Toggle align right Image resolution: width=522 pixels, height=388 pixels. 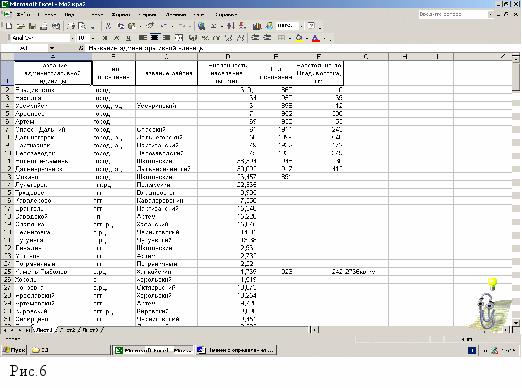click(x=167, y=38)
